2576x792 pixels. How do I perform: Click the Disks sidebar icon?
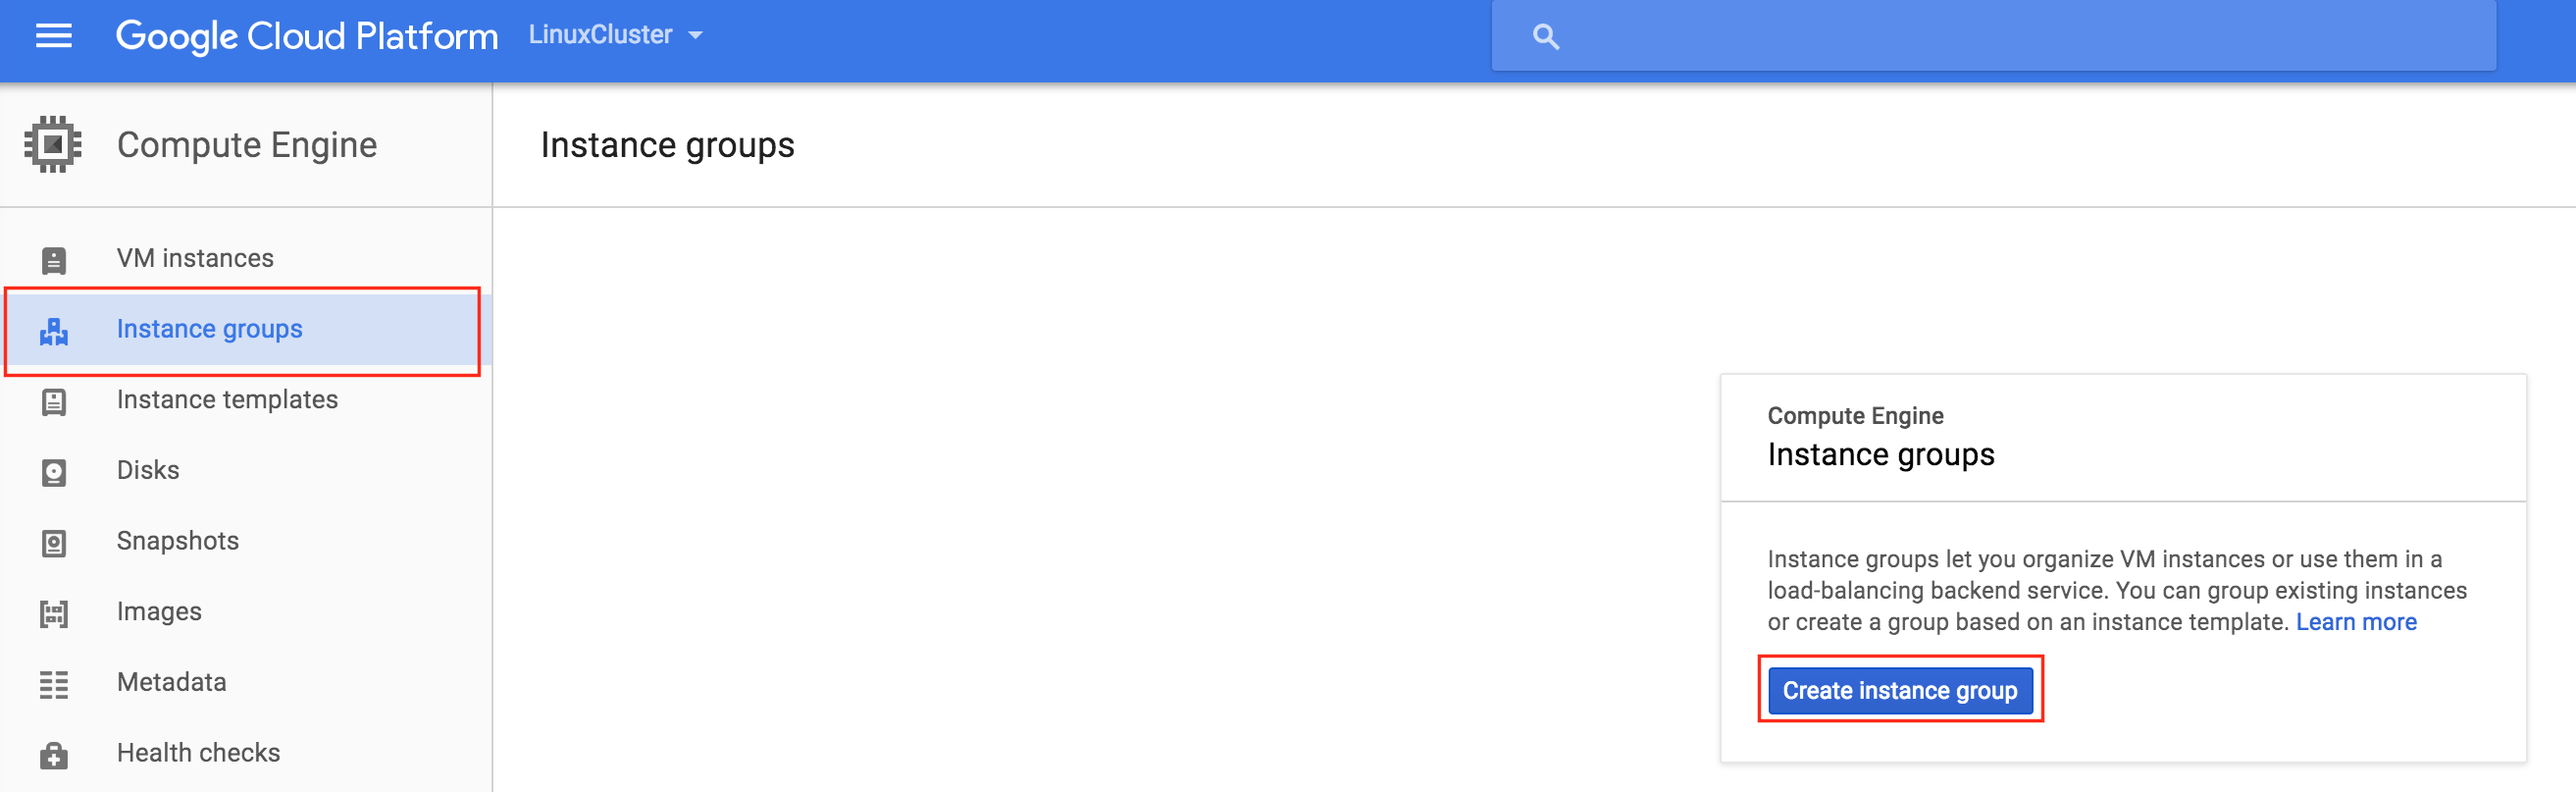pos(54,472)
